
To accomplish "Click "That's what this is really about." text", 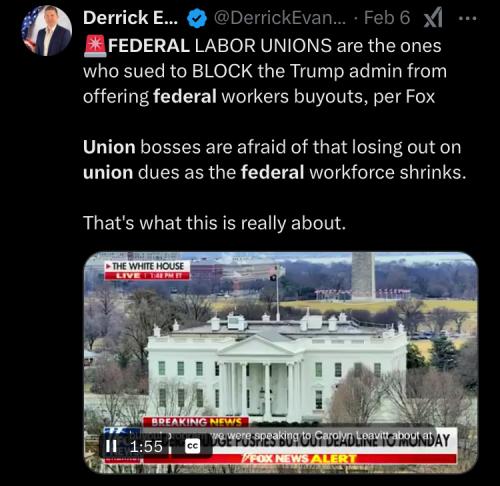I will pyautogui.click(x=215, y=223).
